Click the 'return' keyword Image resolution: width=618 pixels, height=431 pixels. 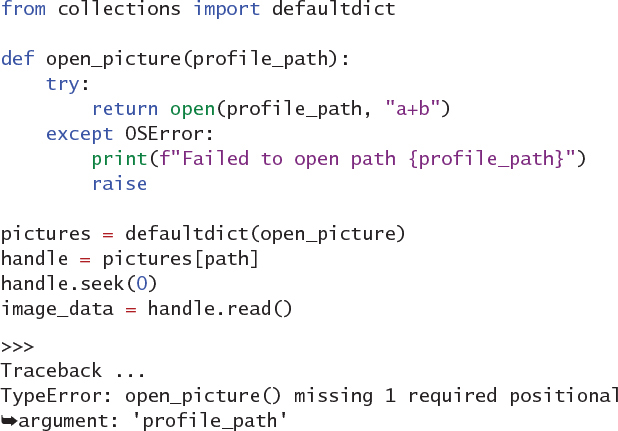(x=125, y=108)
